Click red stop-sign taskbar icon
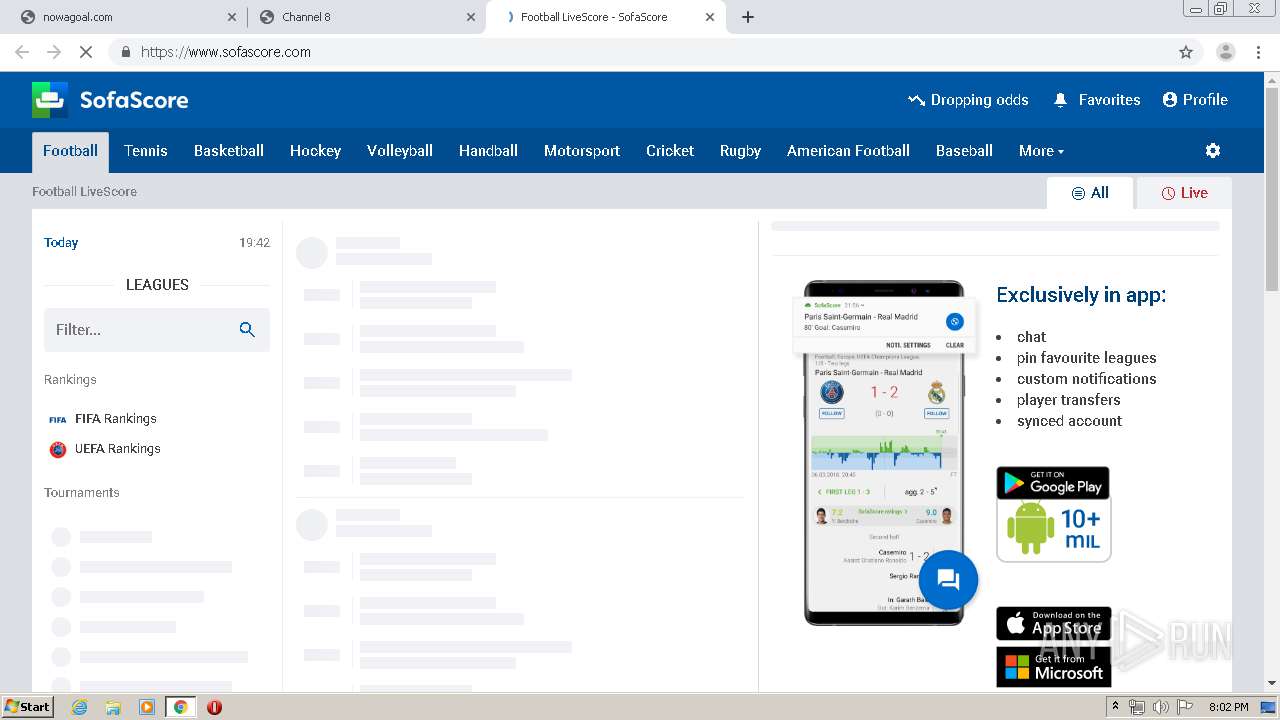Screen dimensions: 1280x720 [x=214, y=707]
